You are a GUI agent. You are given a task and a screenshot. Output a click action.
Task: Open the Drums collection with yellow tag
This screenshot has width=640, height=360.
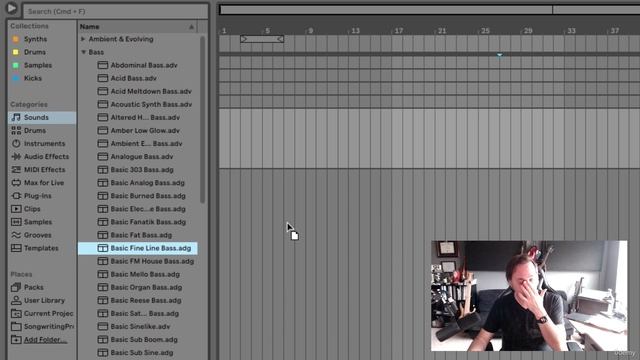[x=35, y=52]
